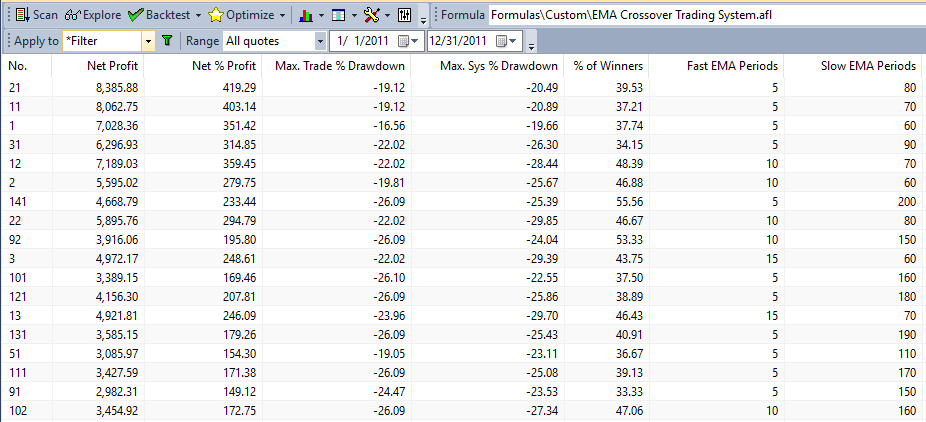Expand the Optimize dropdown arrow
Screen dimensions: 926x422
pyautogui.click(x=283, y=15)
